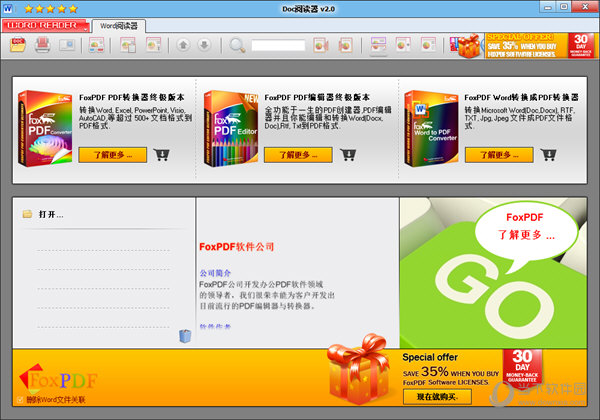Click the cart icon for Word转换成PDF转换器
The image size is (600, 420).
click(x=548, y=155)
